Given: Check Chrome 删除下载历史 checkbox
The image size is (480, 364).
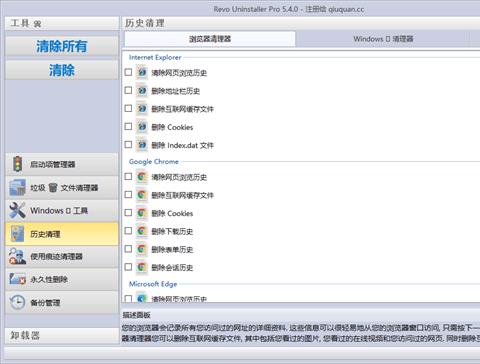Looking at the screenshot, I should pyautogui.click(x=128, y=231).
